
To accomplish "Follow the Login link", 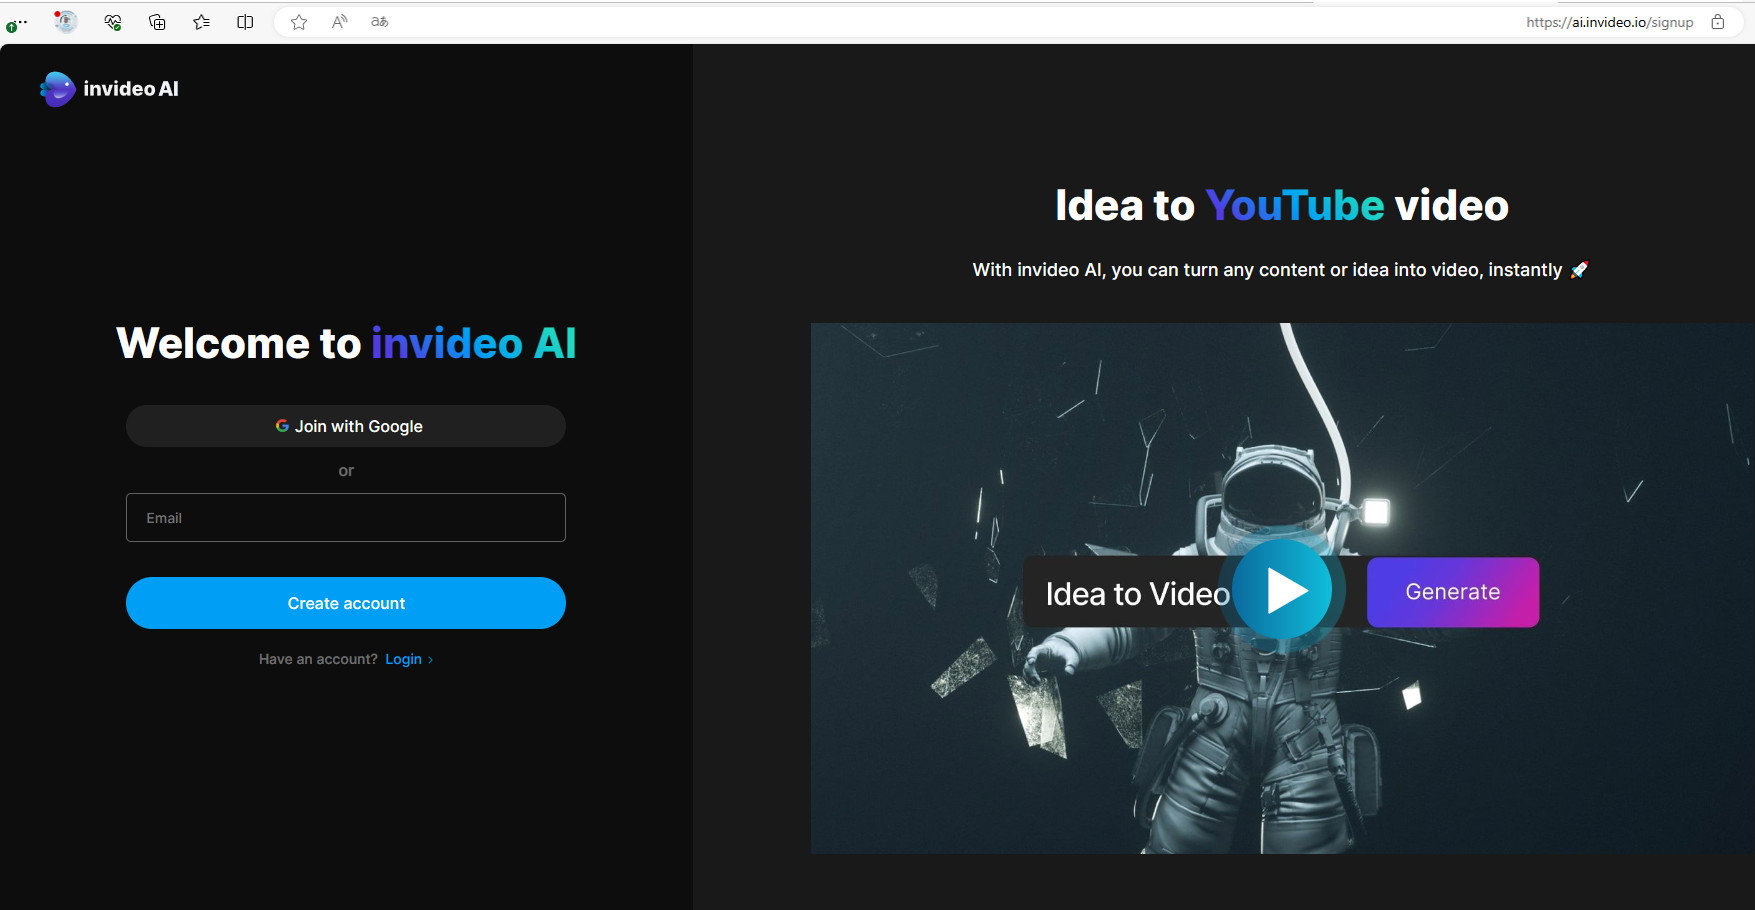I will click(403, 659).
